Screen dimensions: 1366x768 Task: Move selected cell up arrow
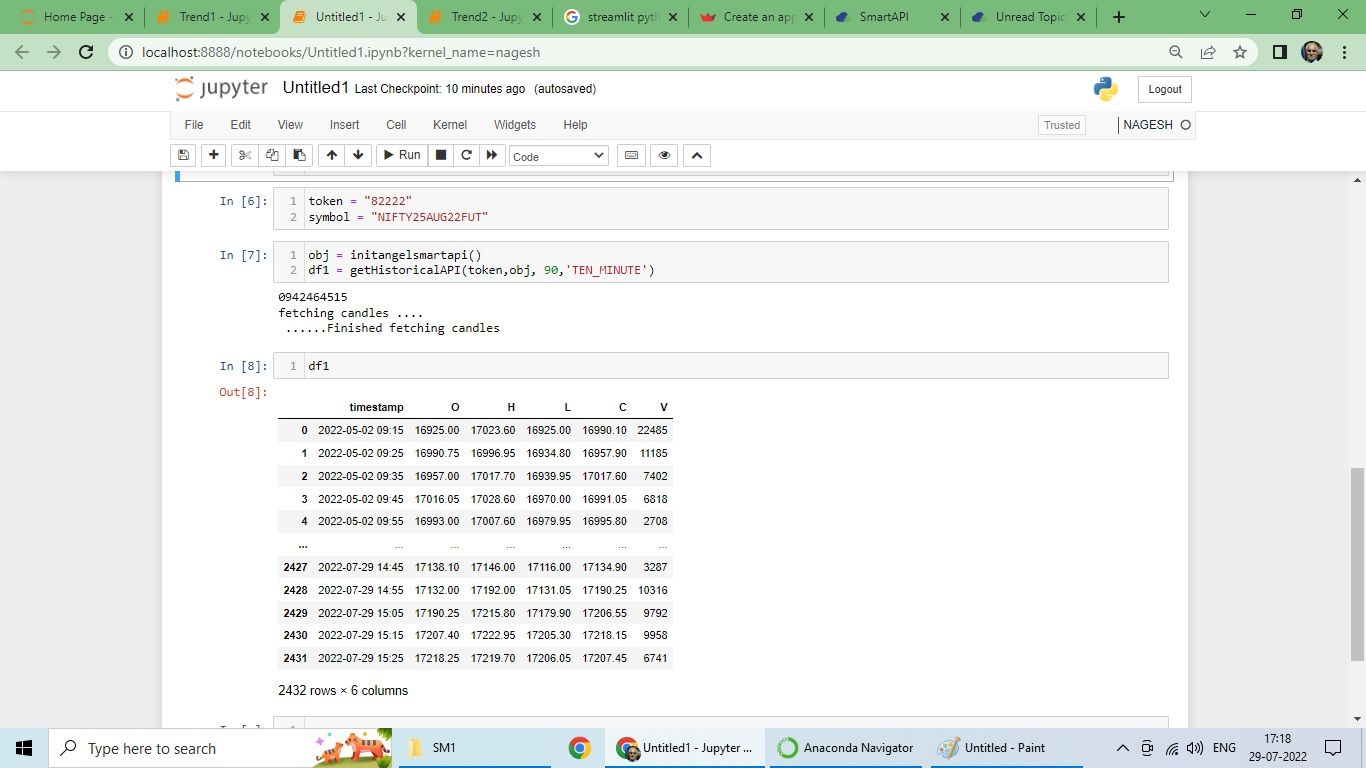point(331,155)
